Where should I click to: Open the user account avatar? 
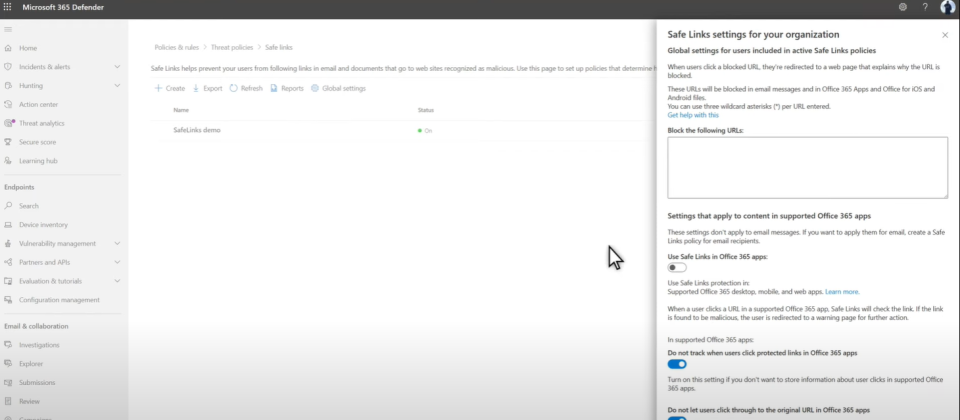pos(948,7)
